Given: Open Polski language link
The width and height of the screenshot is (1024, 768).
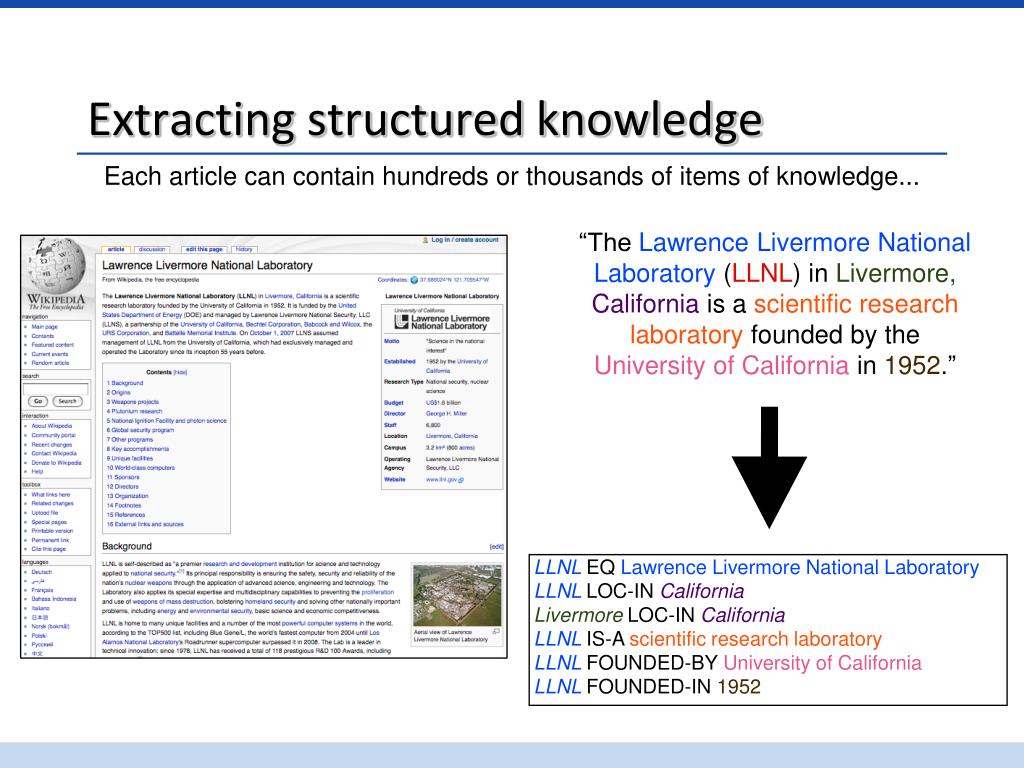Looking at the screenshot, I should click(39, 635).
